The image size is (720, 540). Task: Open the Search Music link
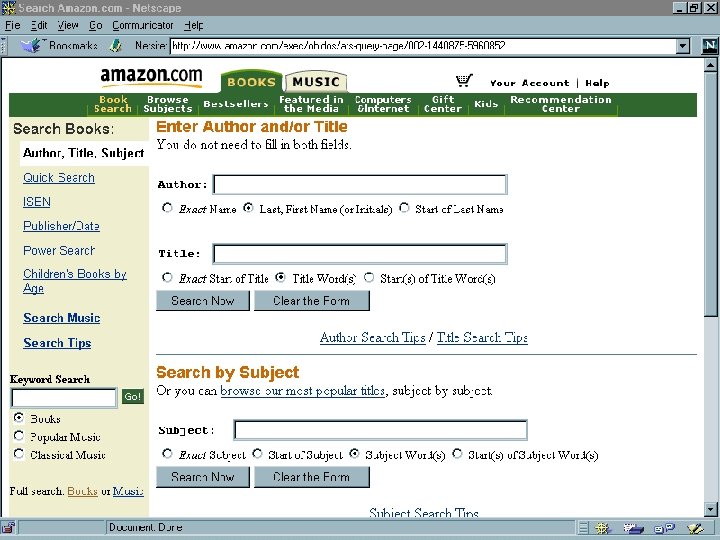(x=62, y=318)
